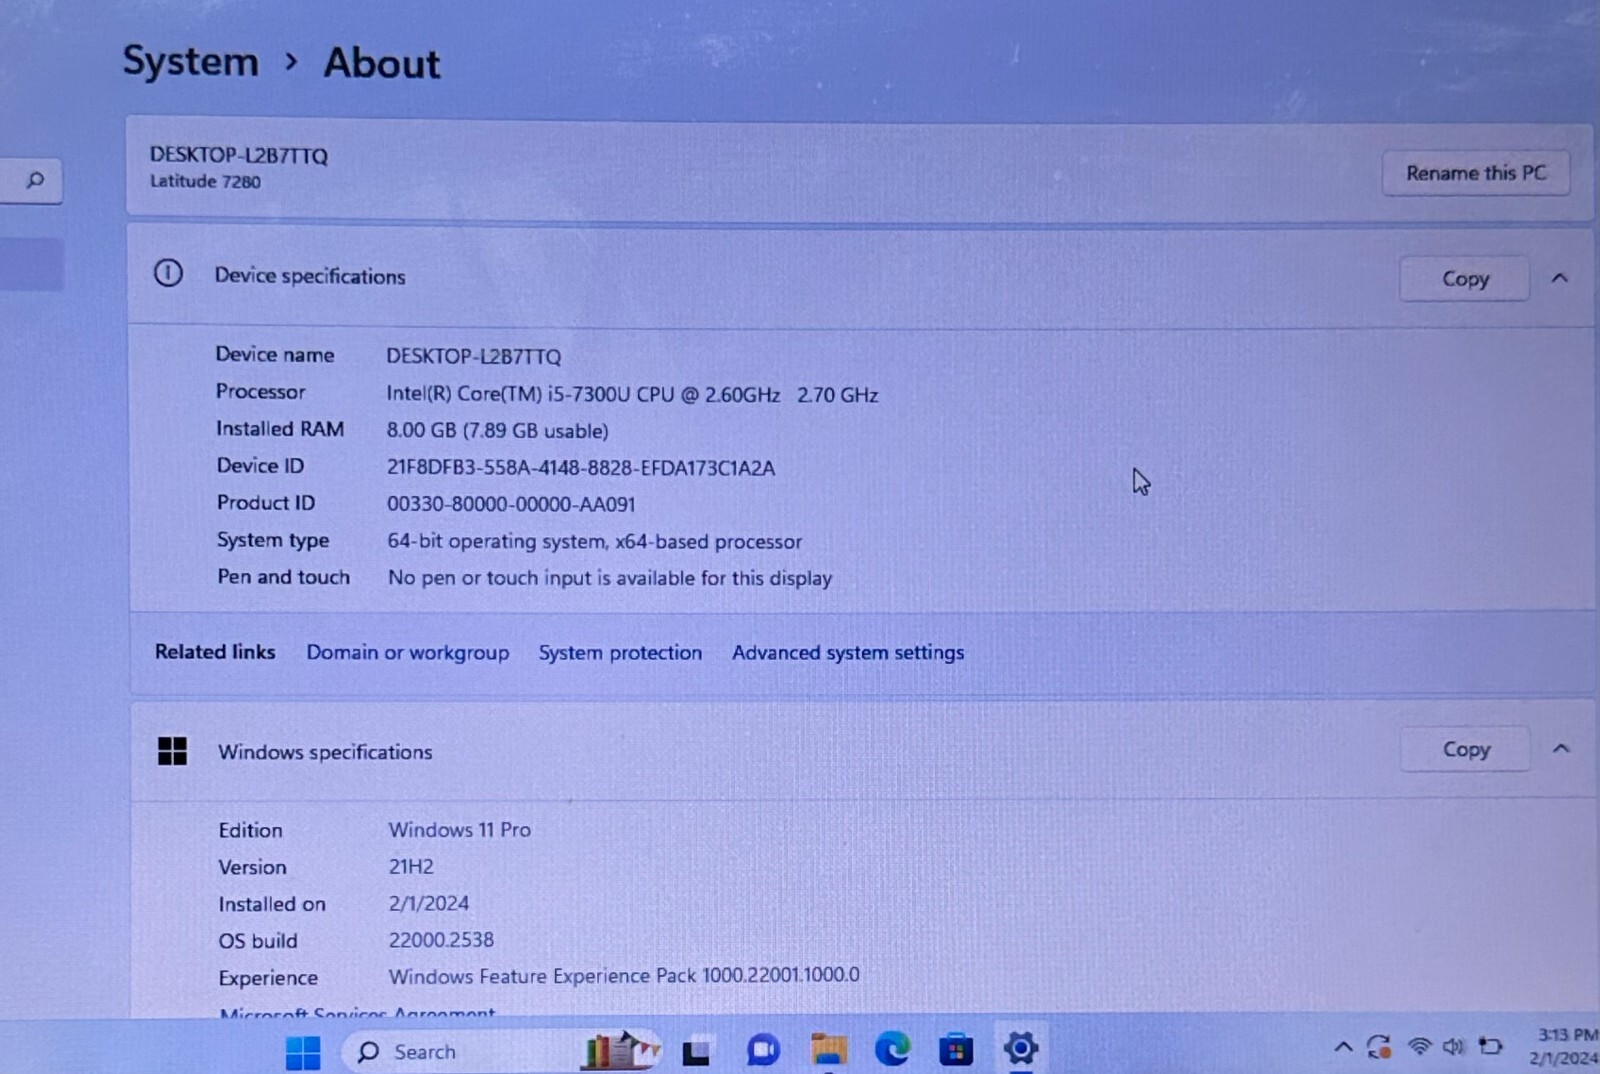
Task: Open the books icon in taskbar search
Action: [620, 1050]
